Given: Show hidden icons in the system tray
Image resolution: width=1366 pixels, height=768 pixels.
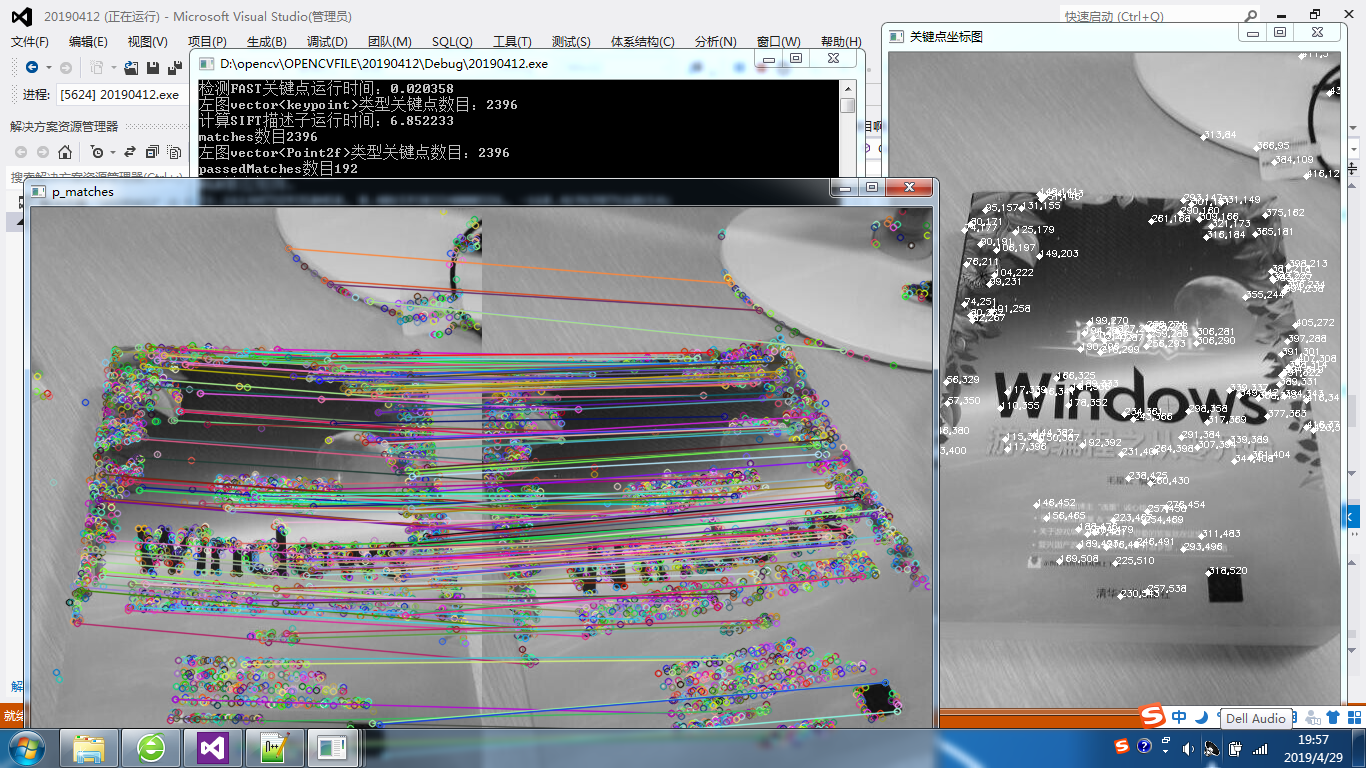Looking at the screenshot, I should [x=1165, y=751].
